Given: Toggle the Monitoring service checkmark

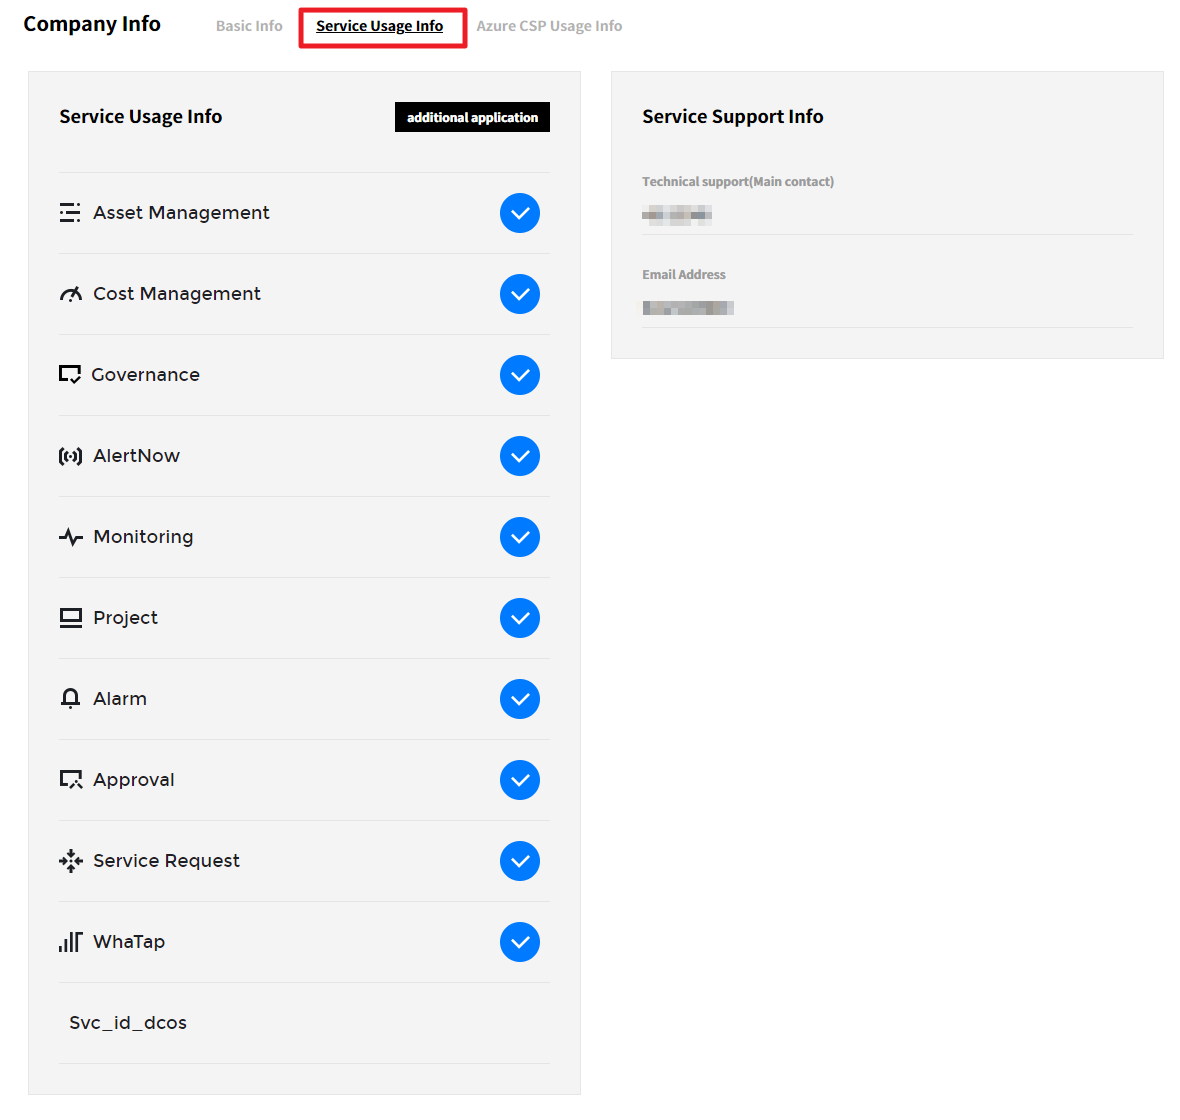Looking at the screenshot, I should coord(520,537).
